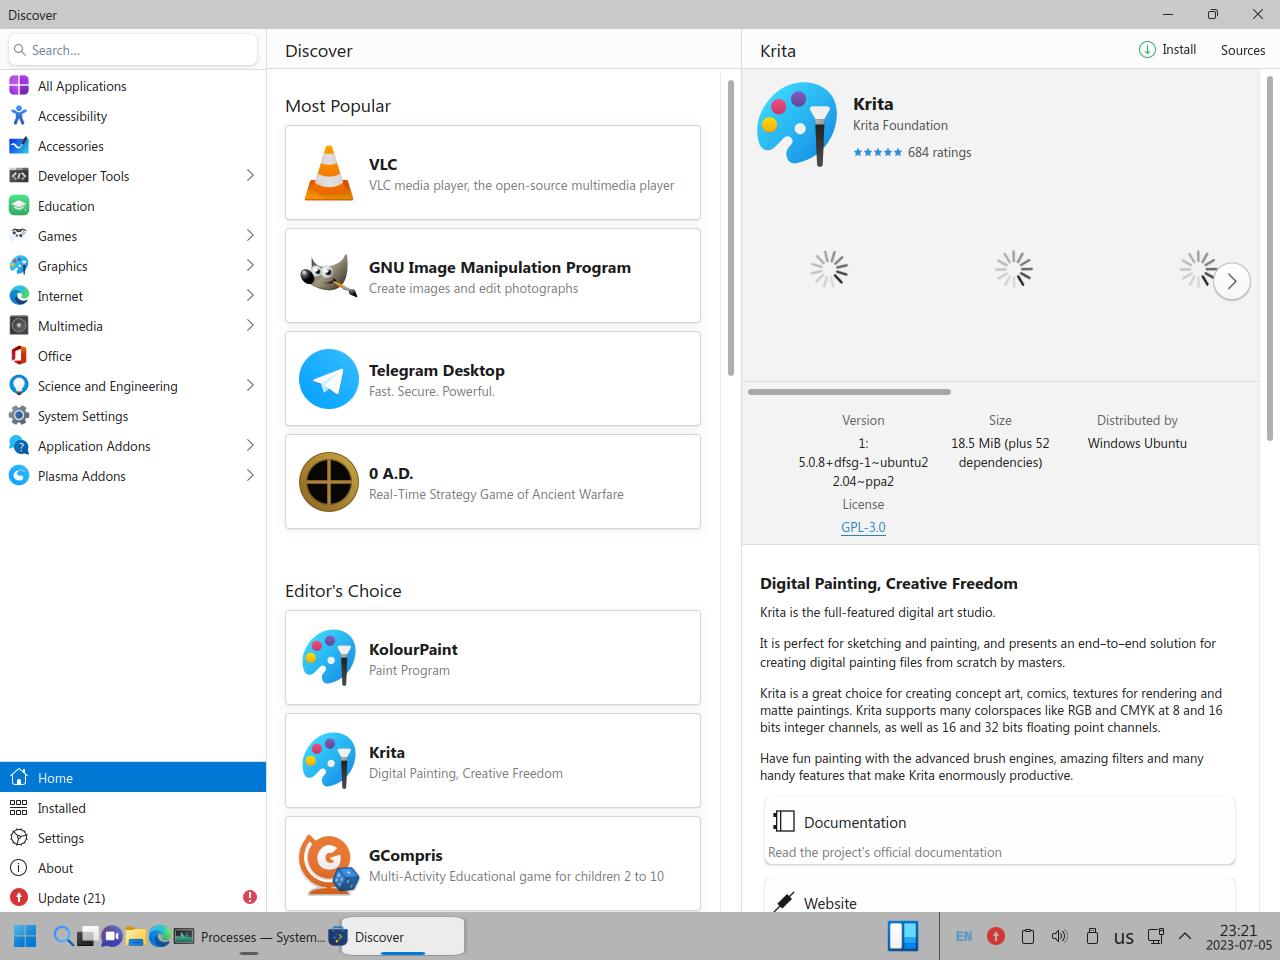Image resolution: width=1280 pixels, height=960 pixels.
Task: Expand the Plasma Addons category
Action: [x=250, y=476]
